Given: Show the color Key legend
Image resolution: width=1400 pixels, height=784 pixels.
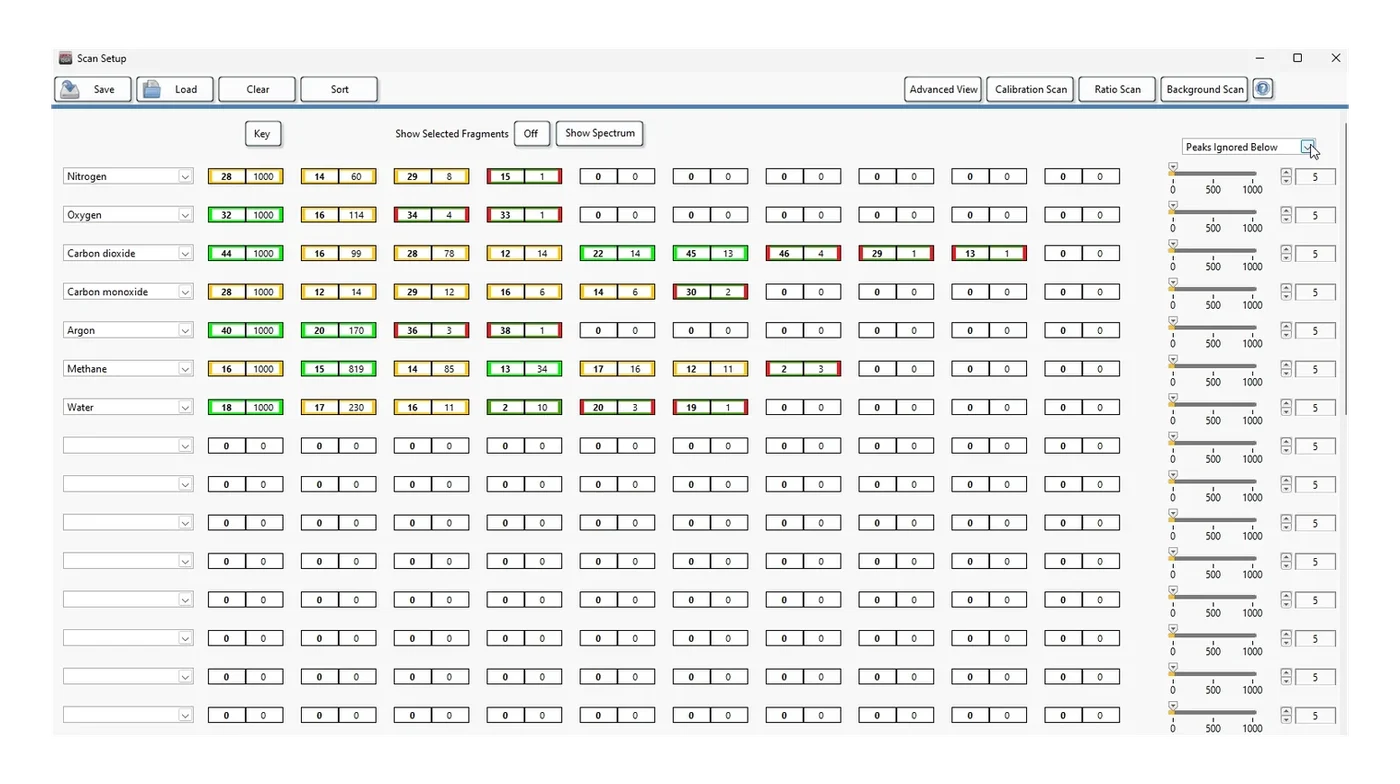Looking at the screenshot, I should click(x=262, y=134).
